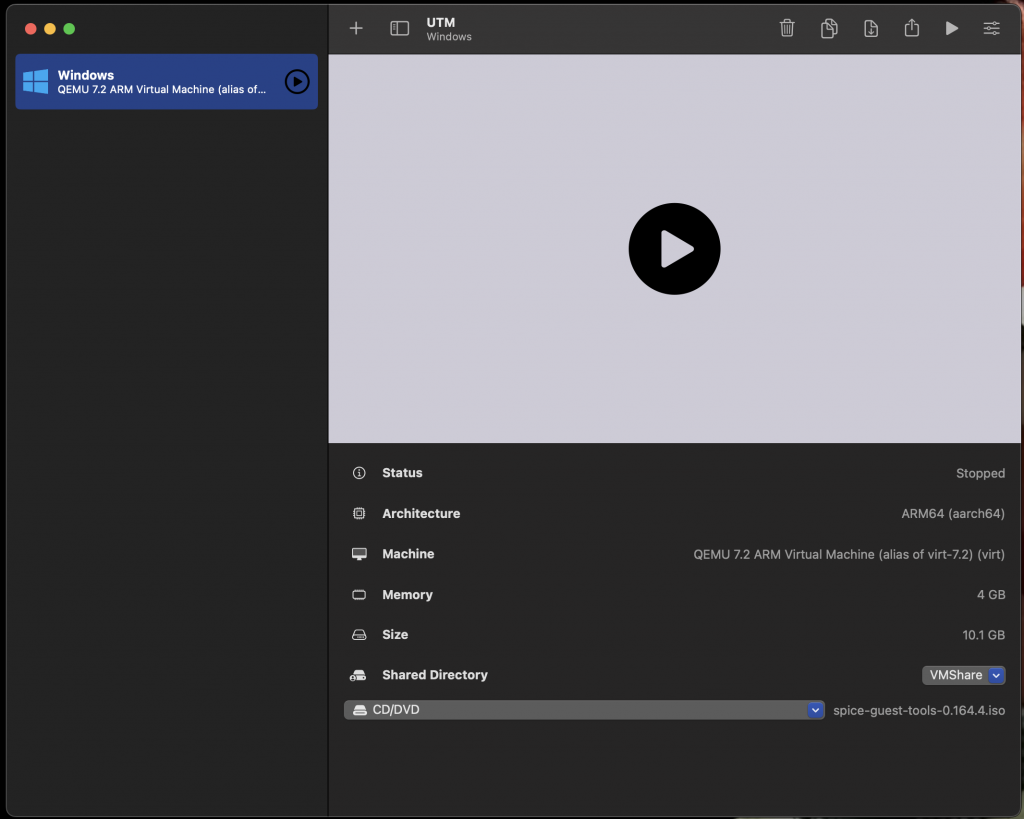Viewport: 1024px width, 819px height.
Task: Start Windows with the large center play button
Action: (674, 249)
